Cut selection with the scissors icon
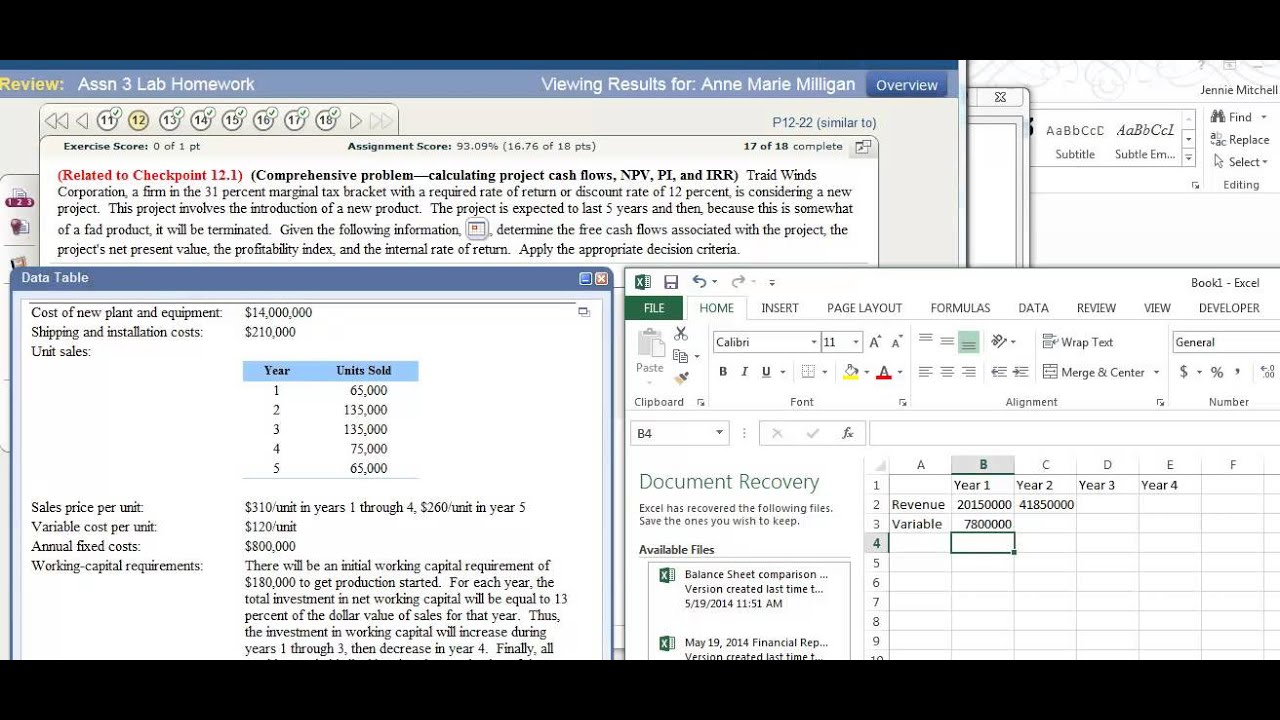 point(681,334)
